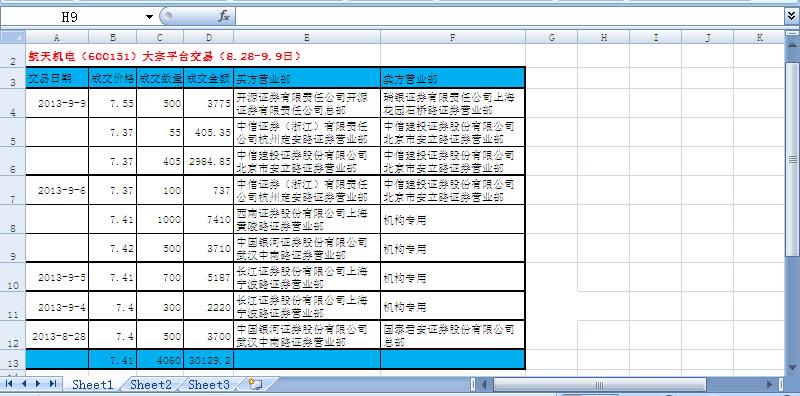Go to first sheet navigation arrow
800x396 pixels.
point(9,384)
